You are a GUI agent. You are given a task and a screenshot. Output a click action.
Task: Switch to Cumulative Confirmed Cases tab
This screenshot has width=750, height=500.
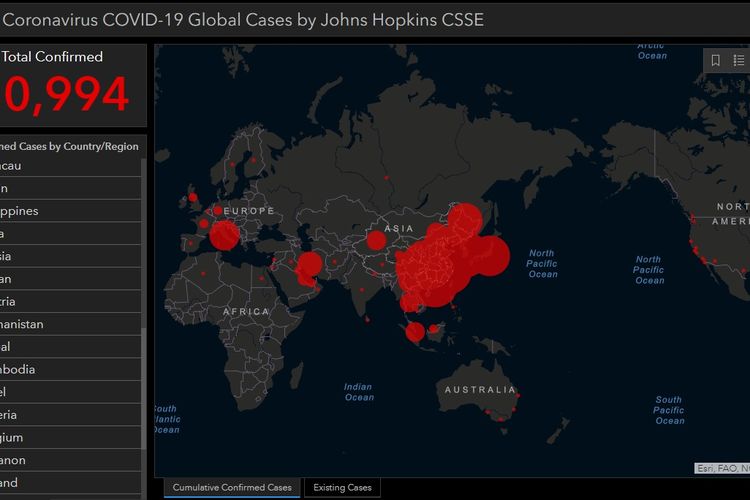pos(232,488)
